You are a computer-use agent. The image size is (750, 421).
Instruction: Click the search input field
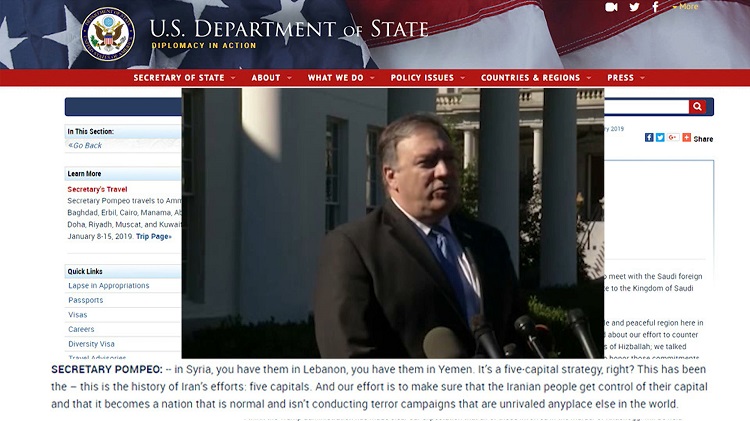646,107
